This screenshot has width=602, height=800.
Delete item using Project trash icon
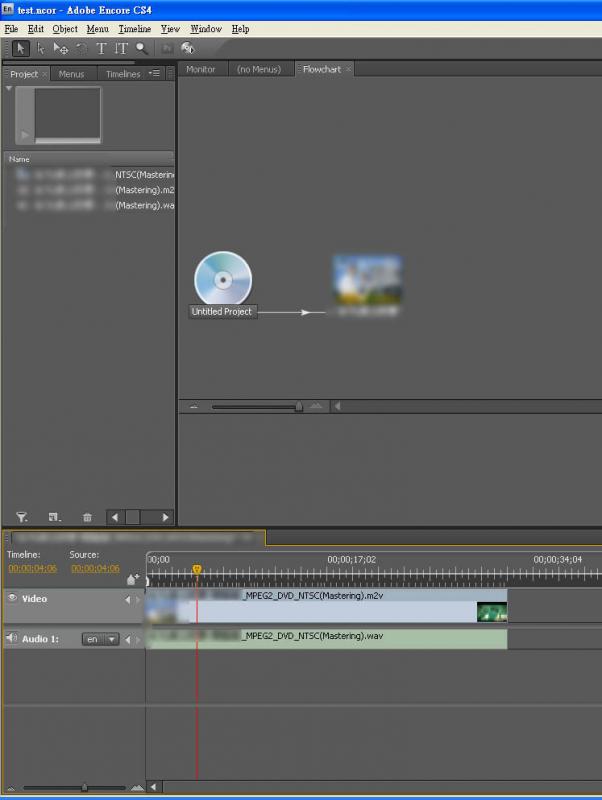click(x=87, y=517)
